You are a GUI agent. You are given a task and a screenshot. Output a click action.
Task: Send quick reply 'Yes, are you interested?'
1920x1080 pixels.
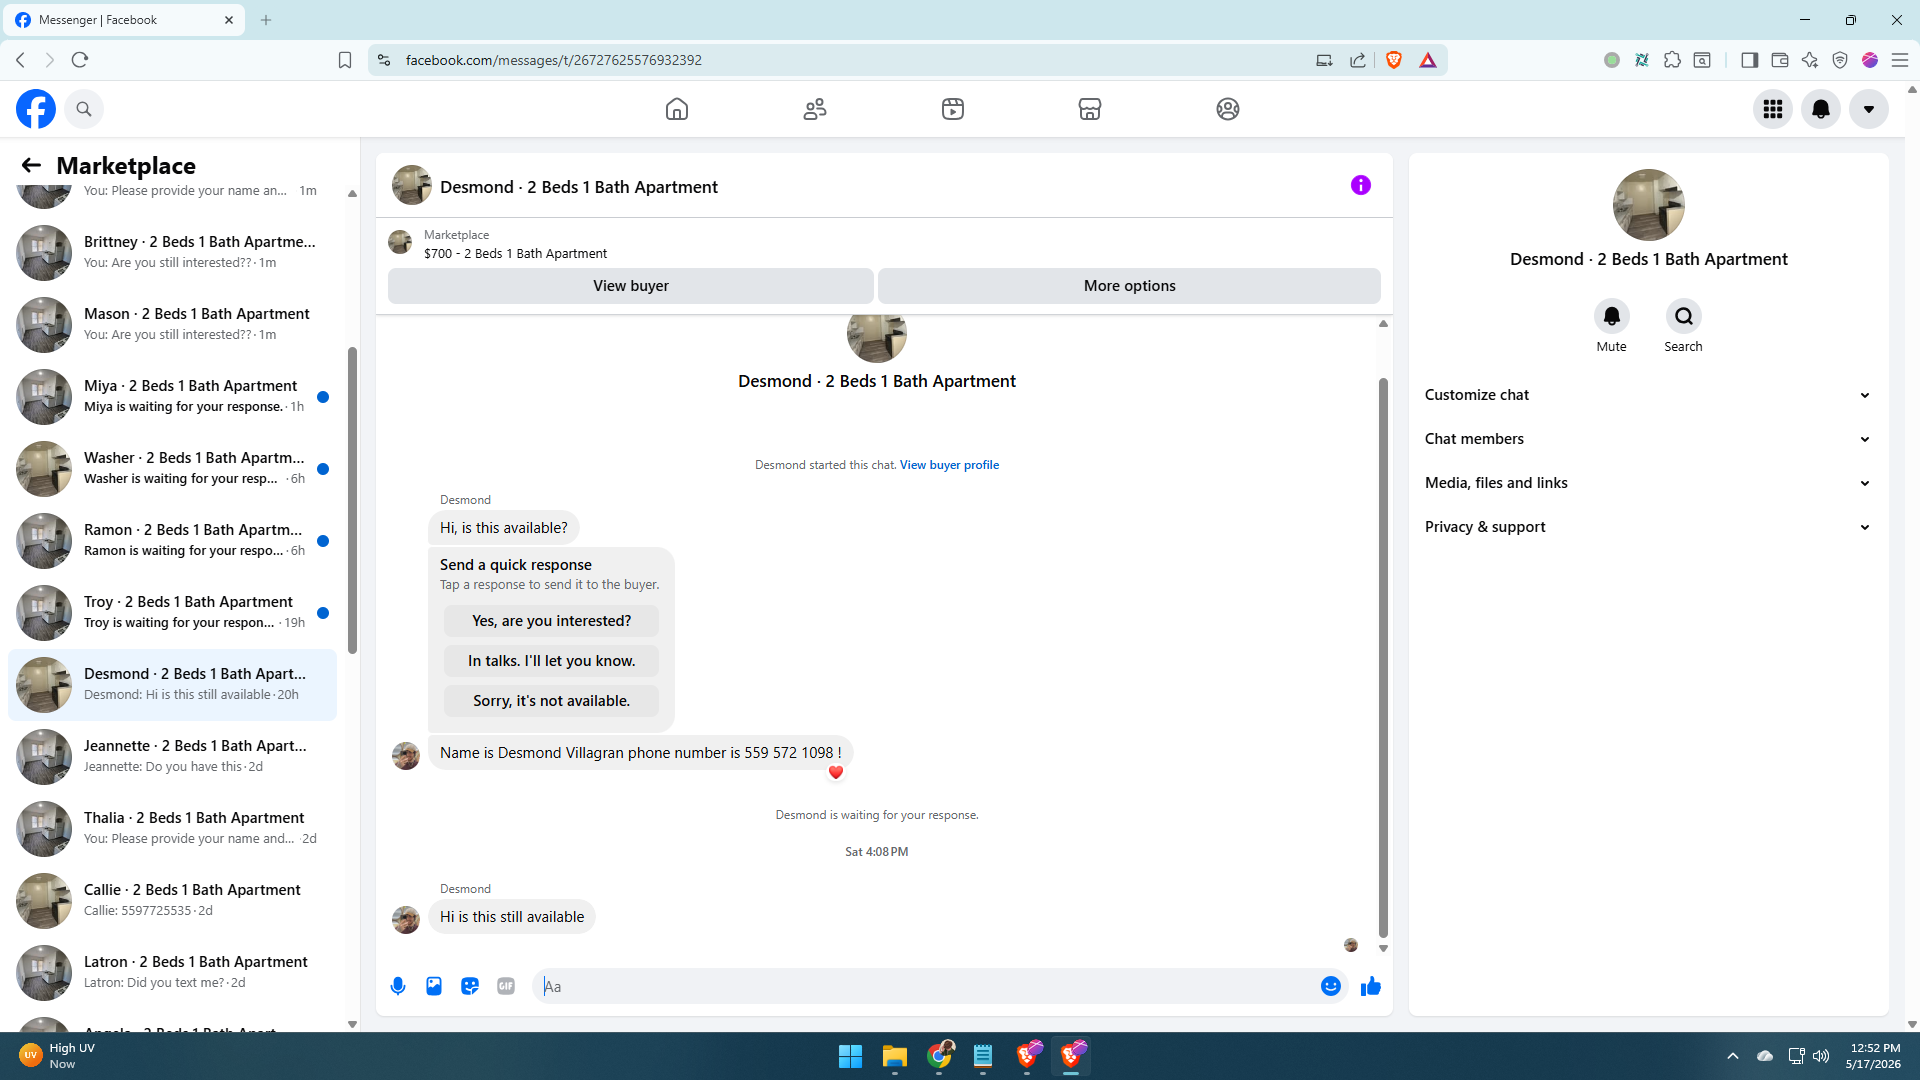pyautogui.click(x=552, y=621)
